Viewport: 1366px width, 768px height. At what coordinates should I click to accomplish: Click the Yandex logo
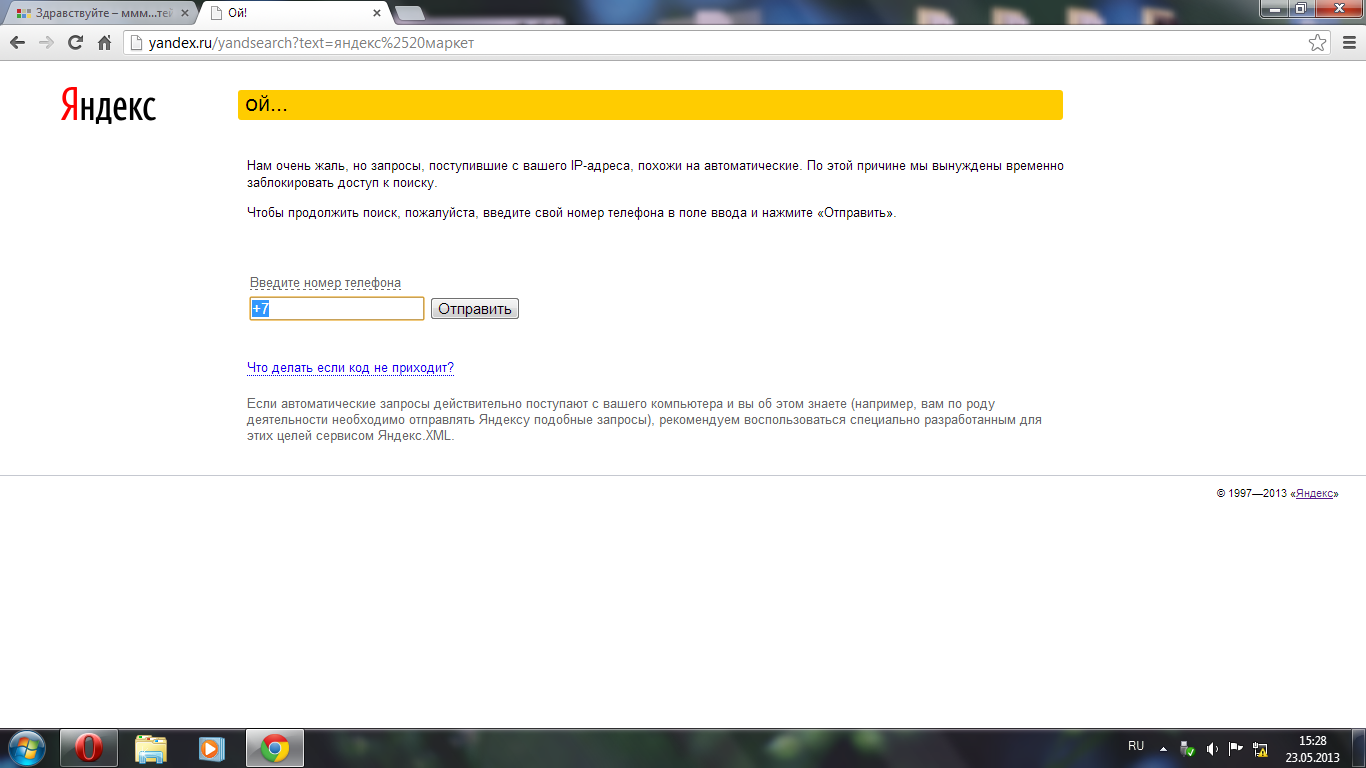pyautogui.click(x=108, y=104)
